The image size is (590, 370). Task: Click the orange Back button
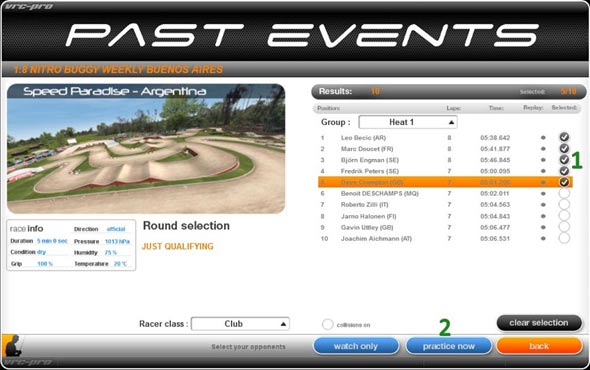[539, 346]
